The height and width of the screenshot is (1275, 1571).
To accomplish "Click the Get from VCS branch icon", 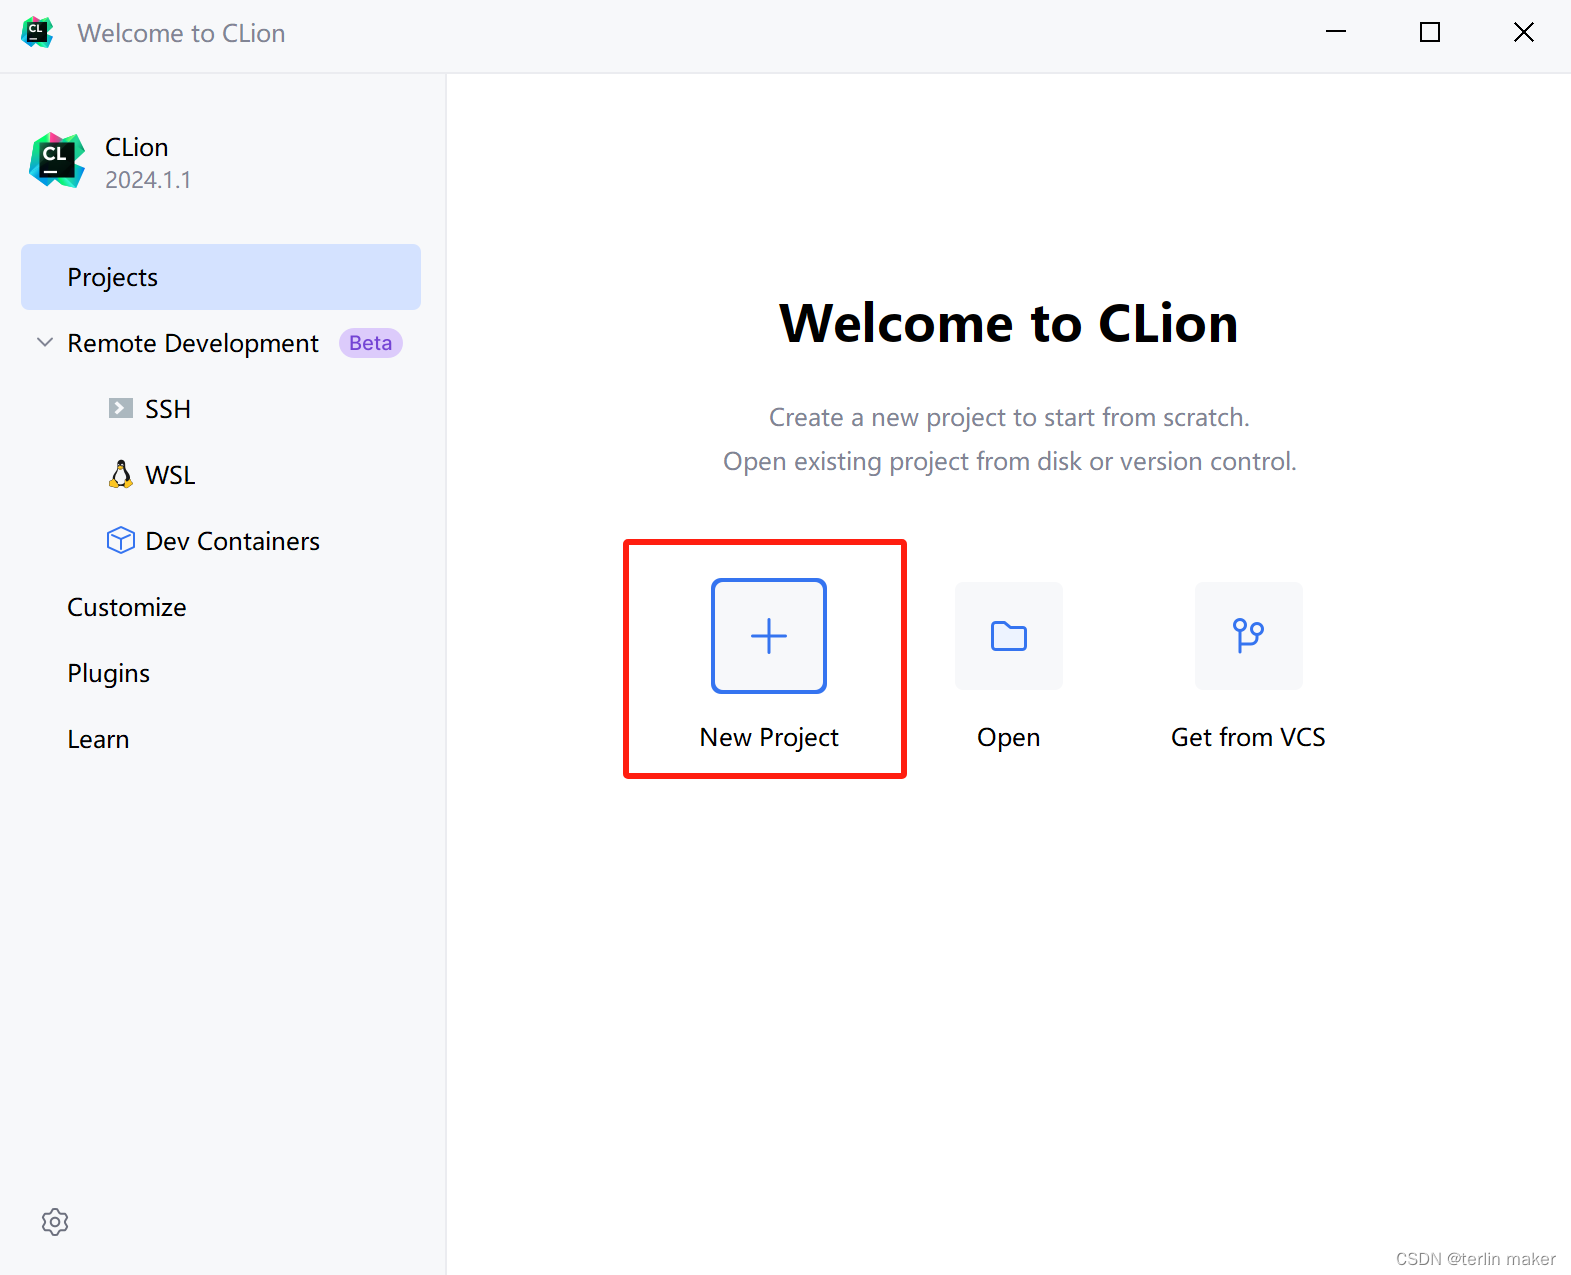I will click(x=1249, y=636).
